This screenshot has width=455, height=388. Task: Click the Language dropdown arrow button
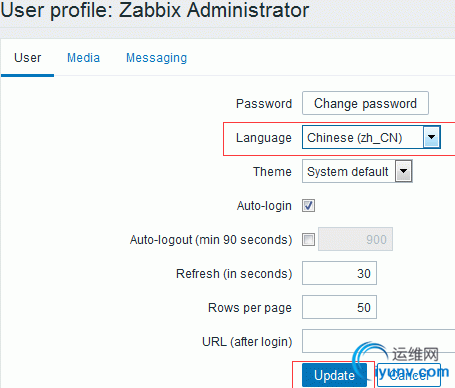click(431, 137)
